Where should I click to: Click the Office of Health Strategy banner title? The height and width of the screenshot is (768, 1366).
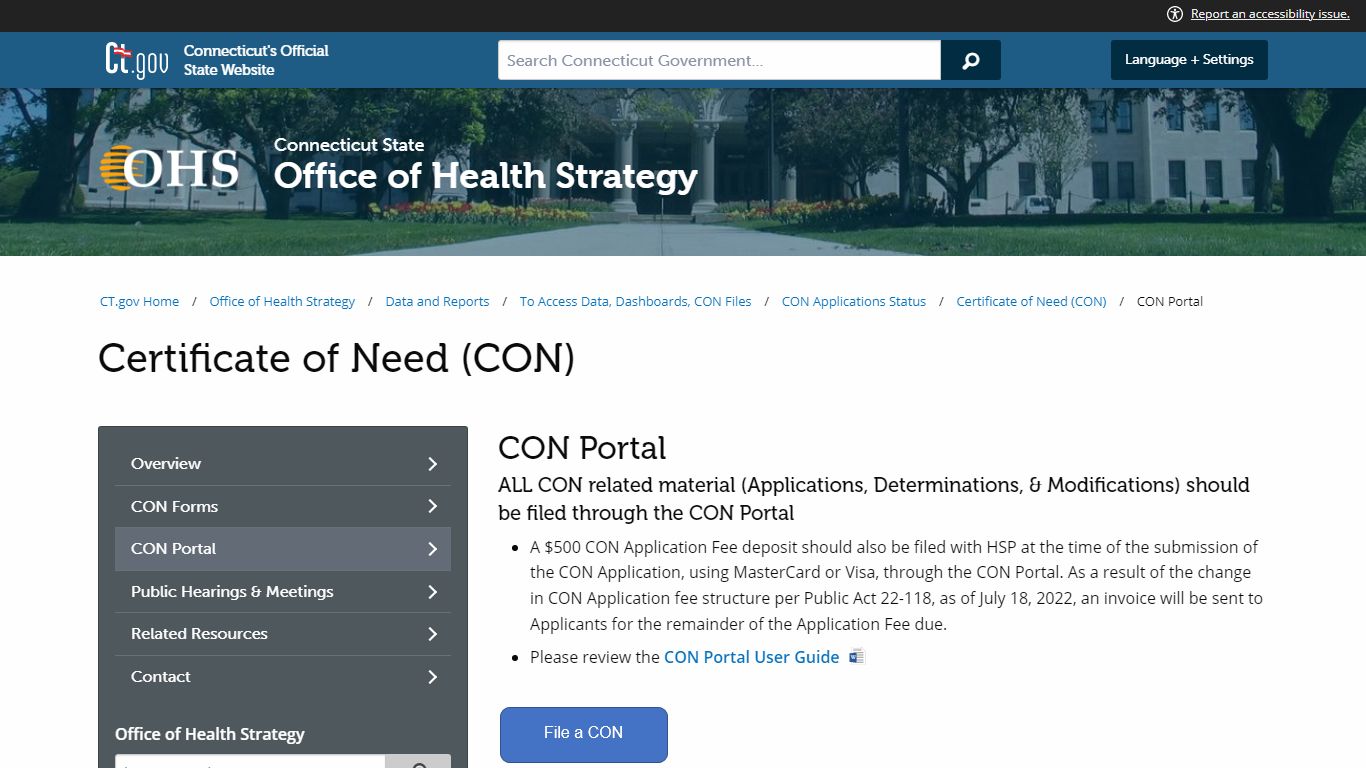tap(486, 176)
